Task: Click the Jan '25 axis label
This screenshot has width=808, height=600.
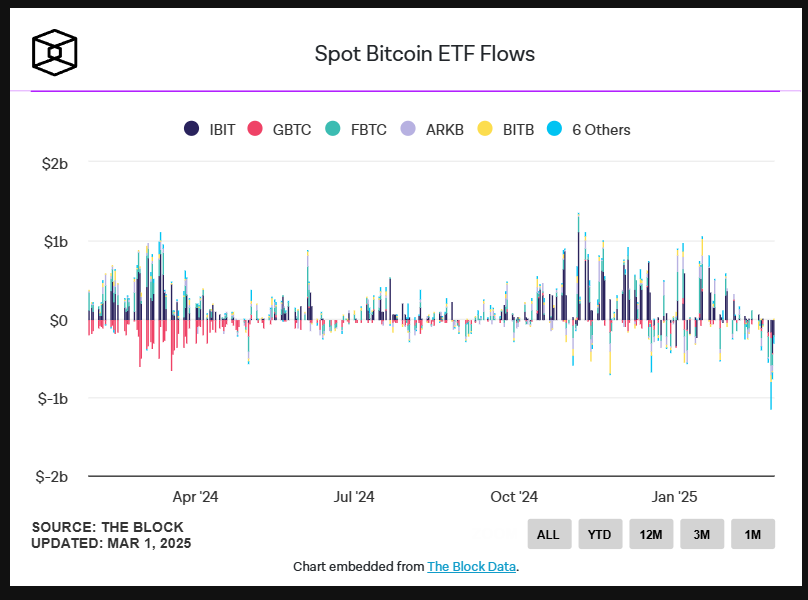Action: coord(675,496)
